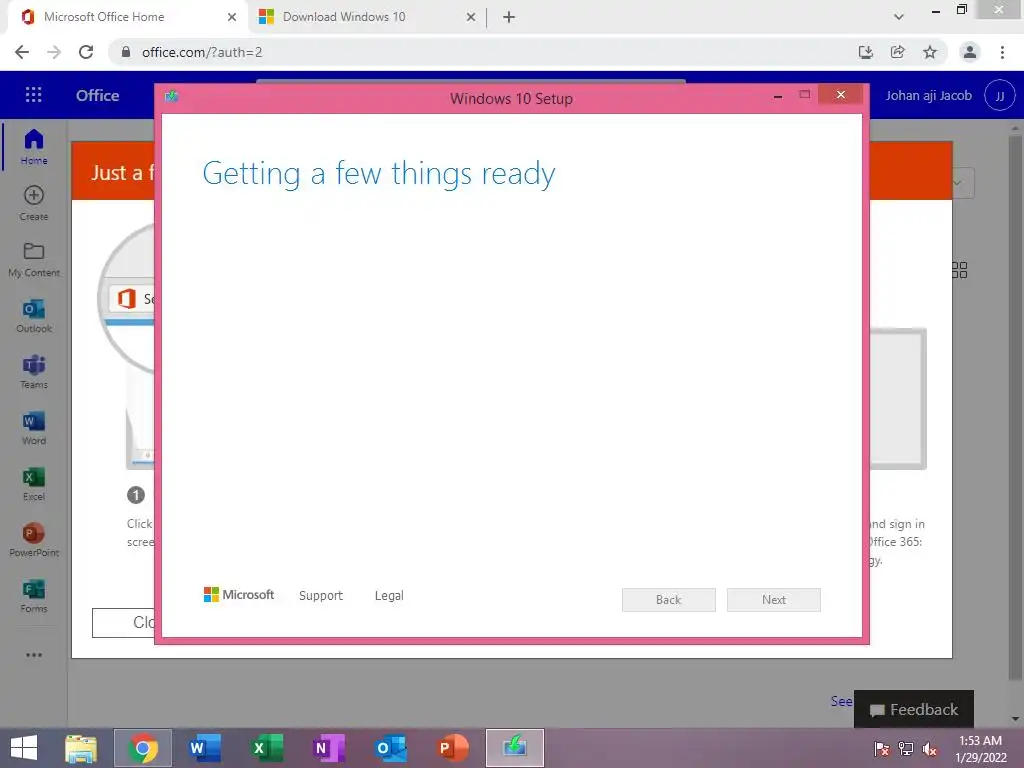Go to Home in Office sidebar
Image resolution: width=1024 pixels, height=768 pixels.
point(34,147)
